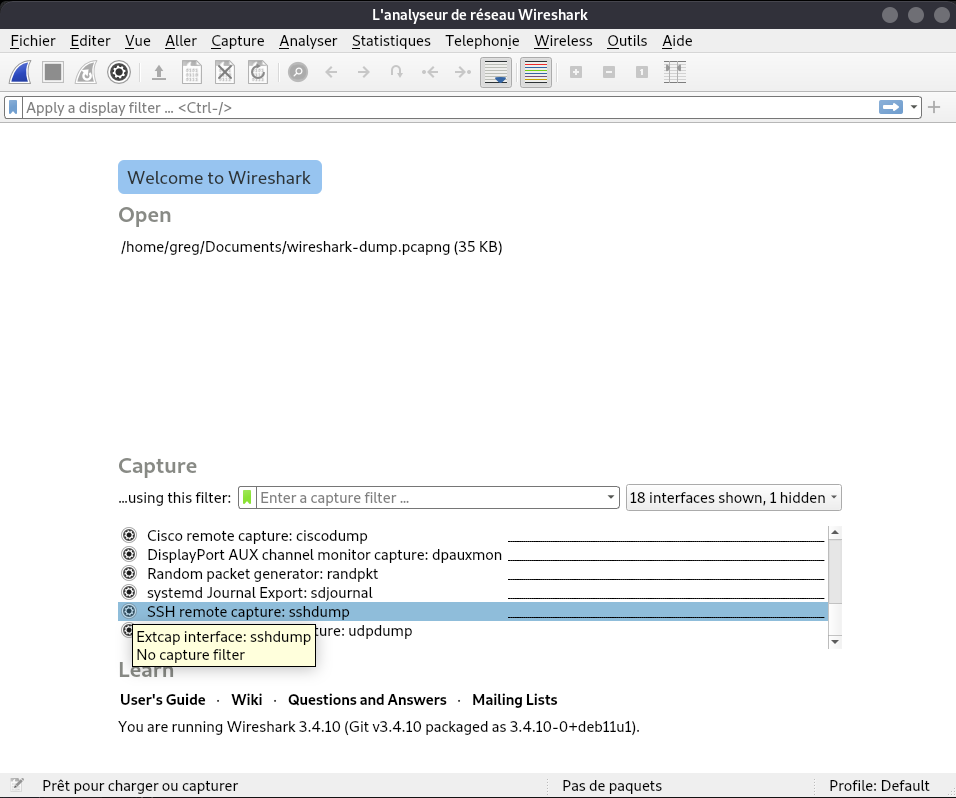Viewport: 956px width, 798px height.
Task: Add a display filter button with the plus icon
Action: tap(935, 107)
